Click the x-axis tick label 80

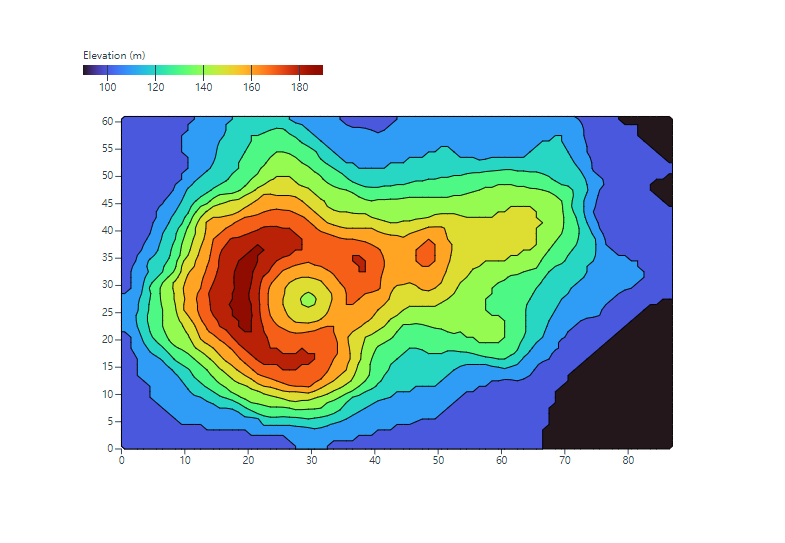pyautogui.click(x=628, y=461)
